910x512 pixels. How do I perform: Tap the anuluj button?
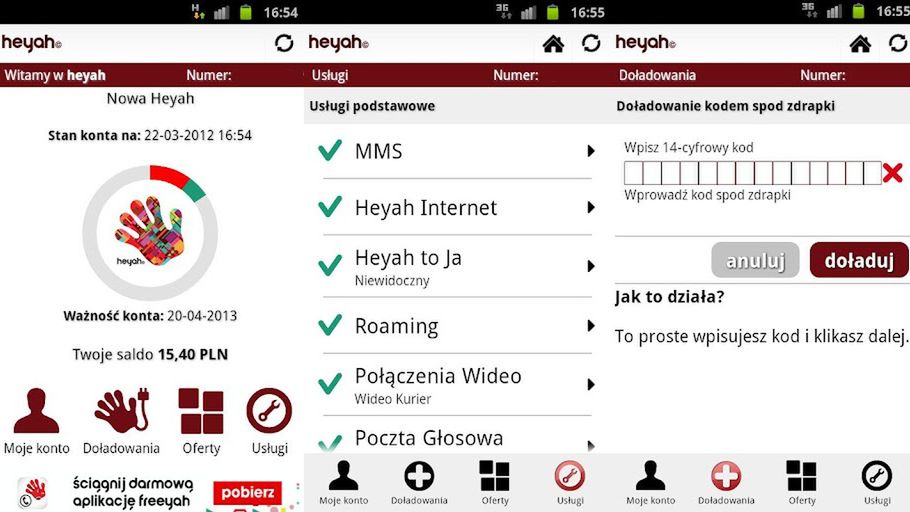coord(755,260)
